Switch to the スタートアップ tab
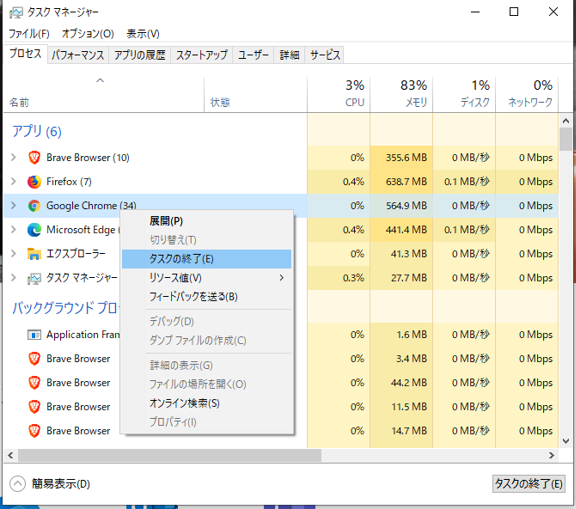 pos(202,55)
